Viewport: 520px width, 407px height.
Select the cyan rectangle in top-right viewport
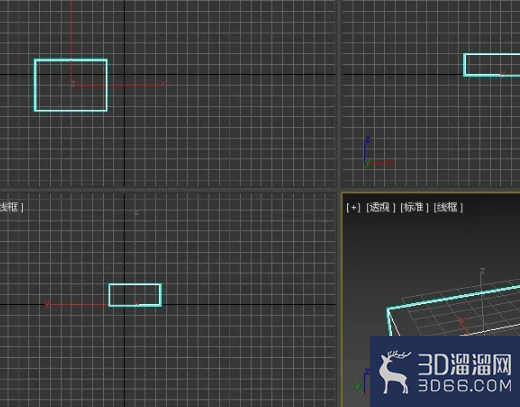coord(491,65)
